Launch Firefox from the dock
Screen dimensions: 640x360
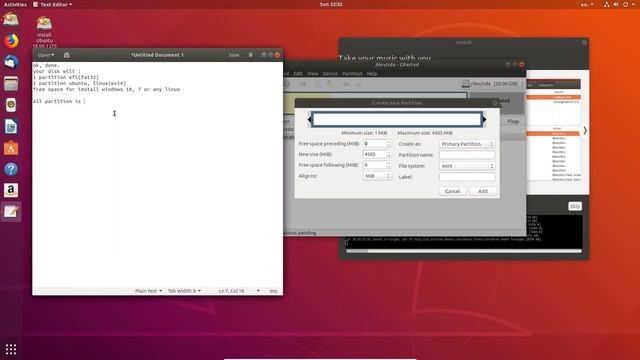11,41
